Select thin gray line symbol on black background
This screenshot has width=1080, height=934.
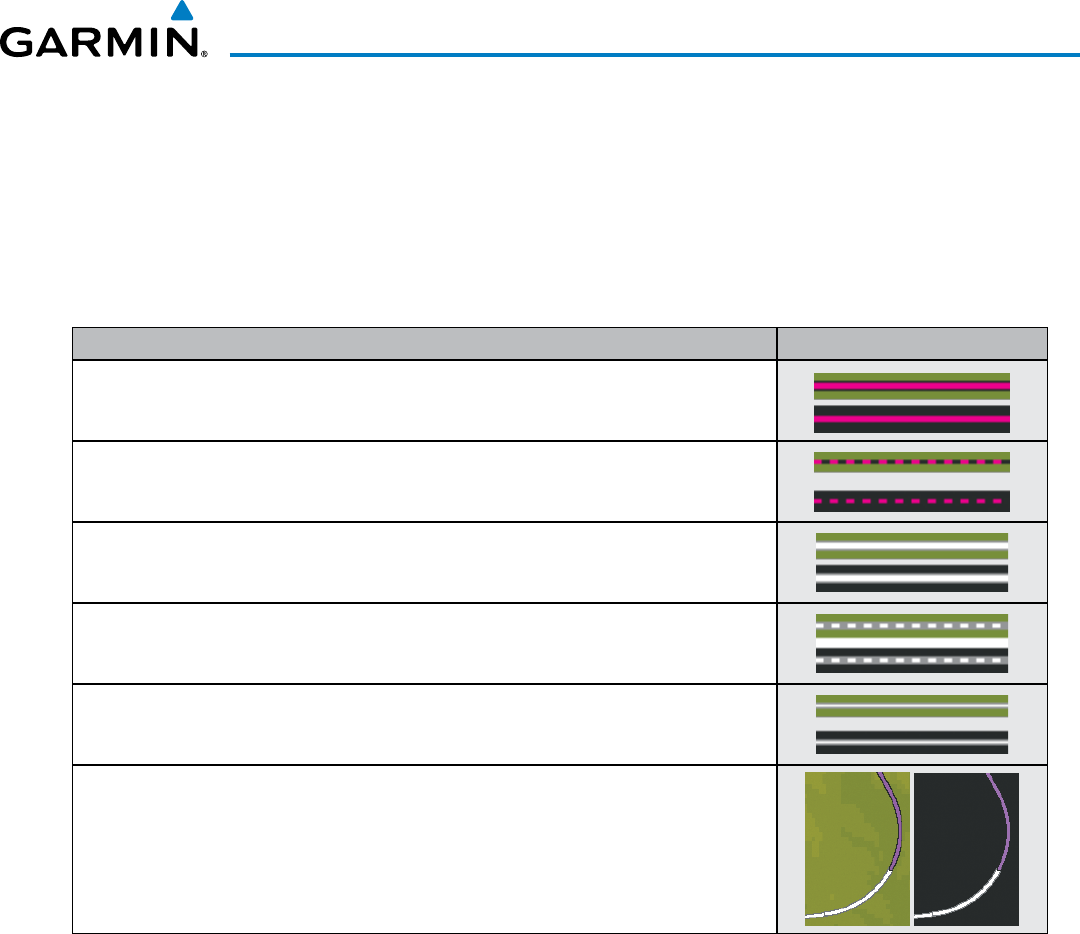(x=911, y=742)
